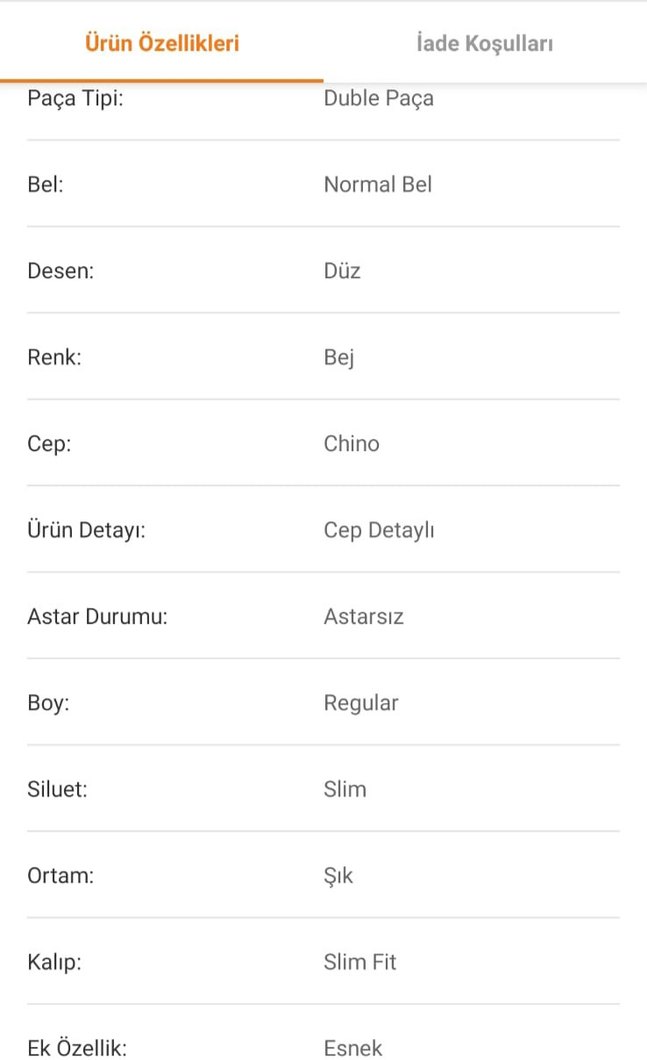Select the 'Siluet:' label

click(57, 789)
